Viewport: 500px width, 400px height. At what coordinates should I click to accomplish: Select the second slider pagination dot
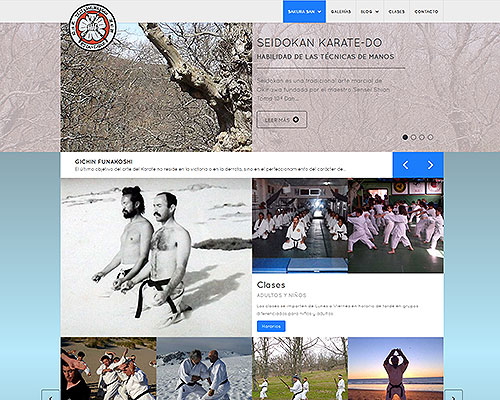coord(413,137)
